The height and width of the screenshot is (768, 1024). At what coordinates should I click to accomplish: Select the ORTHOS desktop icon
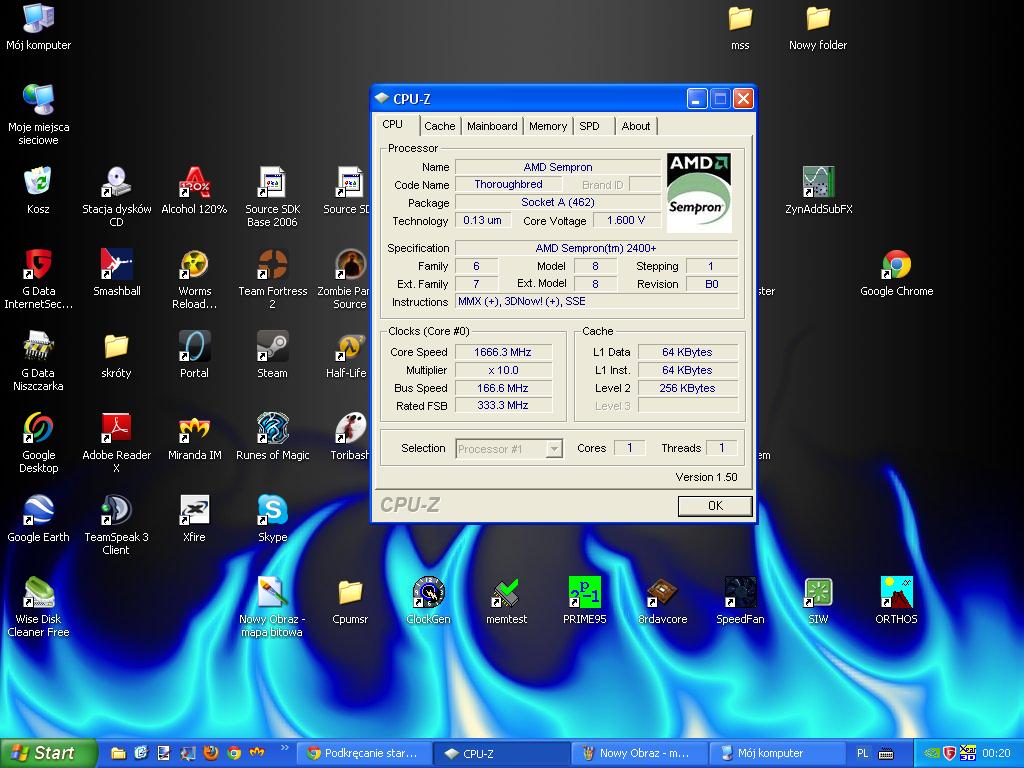point(896,594)
